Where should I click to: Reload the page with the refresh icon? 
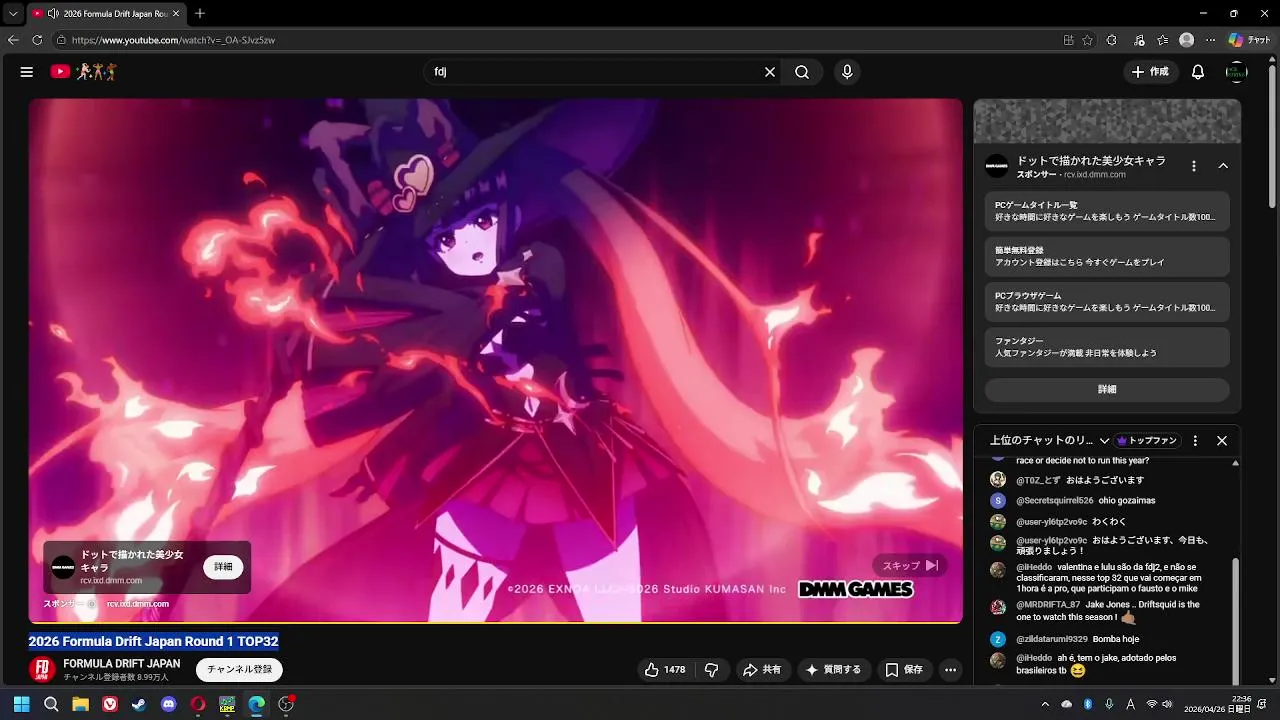pos(37,40)
